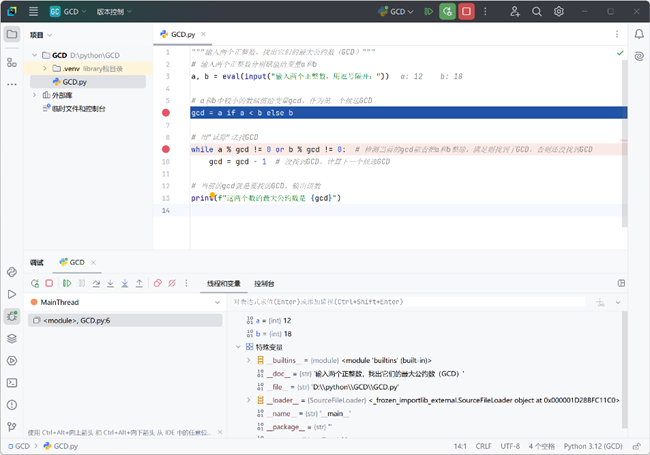The height and width of the screenshot is (455, 650).
Task: Stop the running program with red square
Action: 466,12
